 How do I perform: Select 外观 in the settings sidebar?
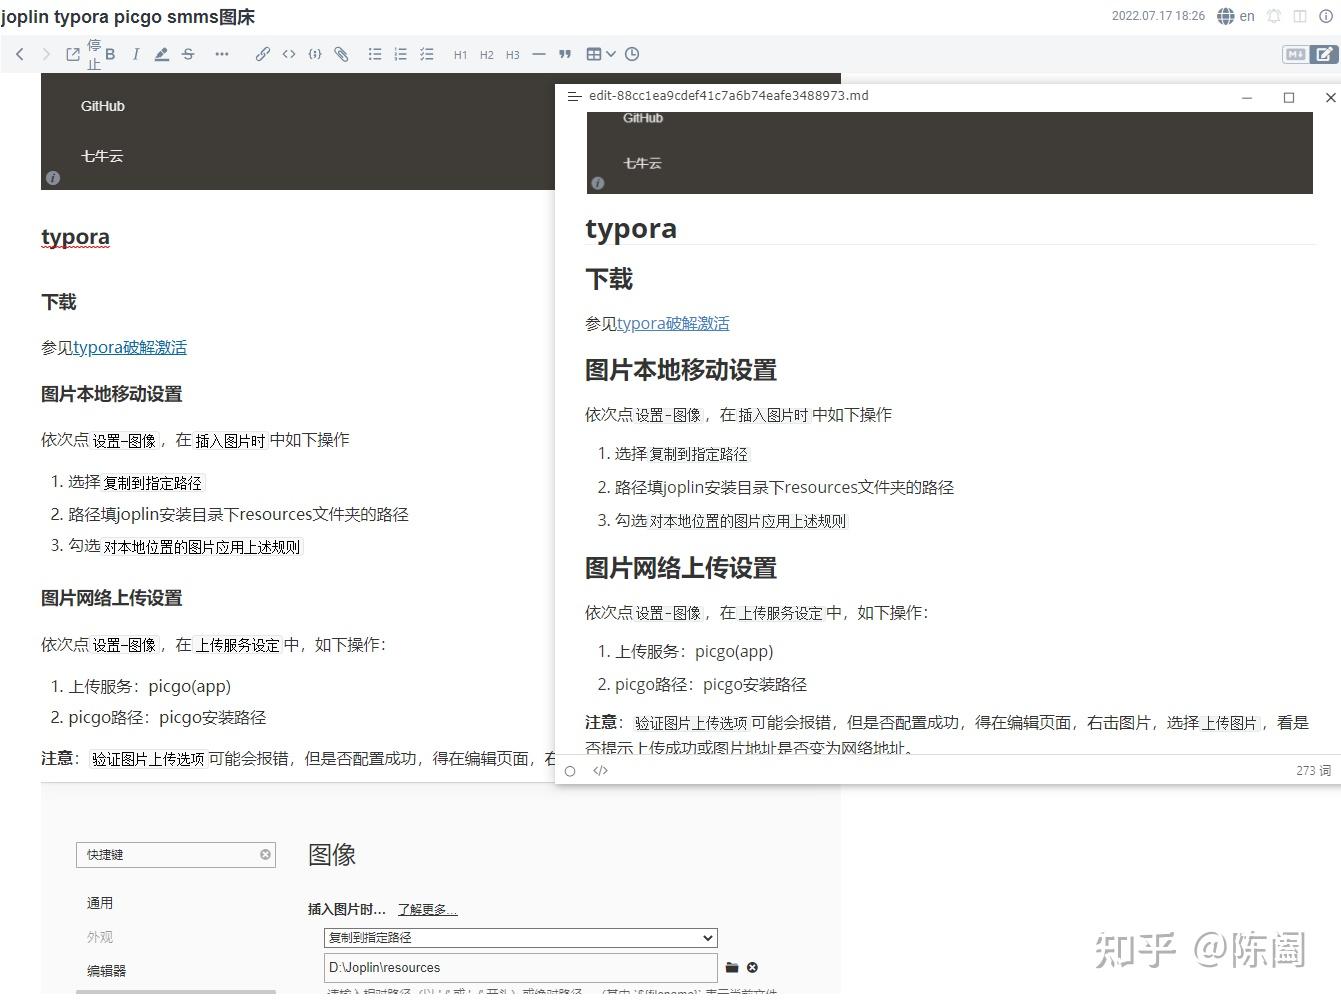(x=100, y=937)
